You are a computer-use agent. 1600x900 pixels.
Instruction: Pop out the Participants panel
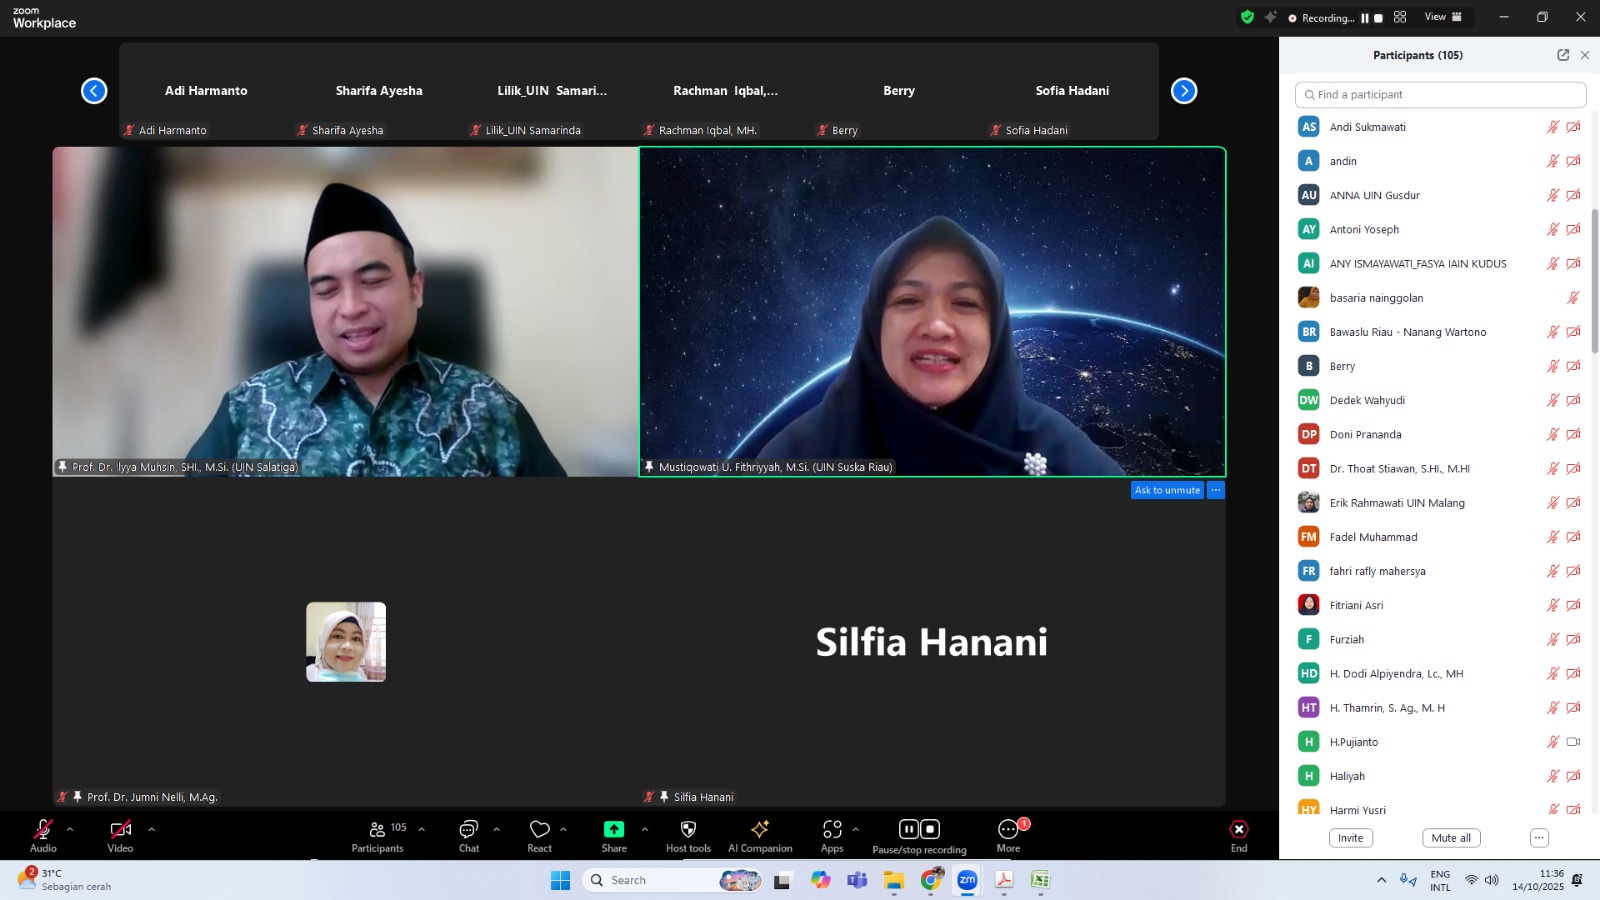pyautogui.click(x=1563, y=55)
